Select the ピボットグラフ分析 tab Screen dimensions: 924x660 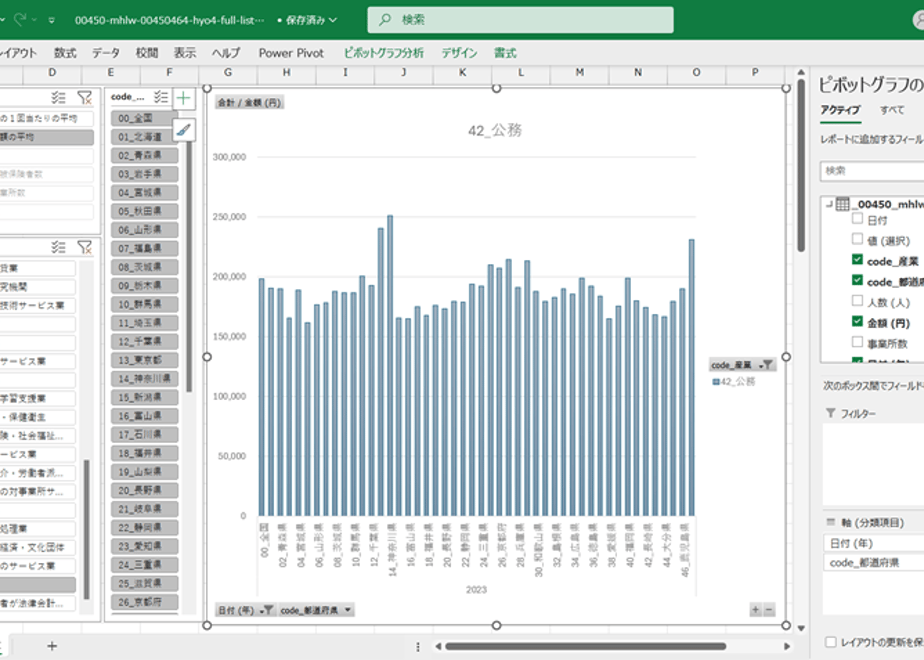coord(384,53)
